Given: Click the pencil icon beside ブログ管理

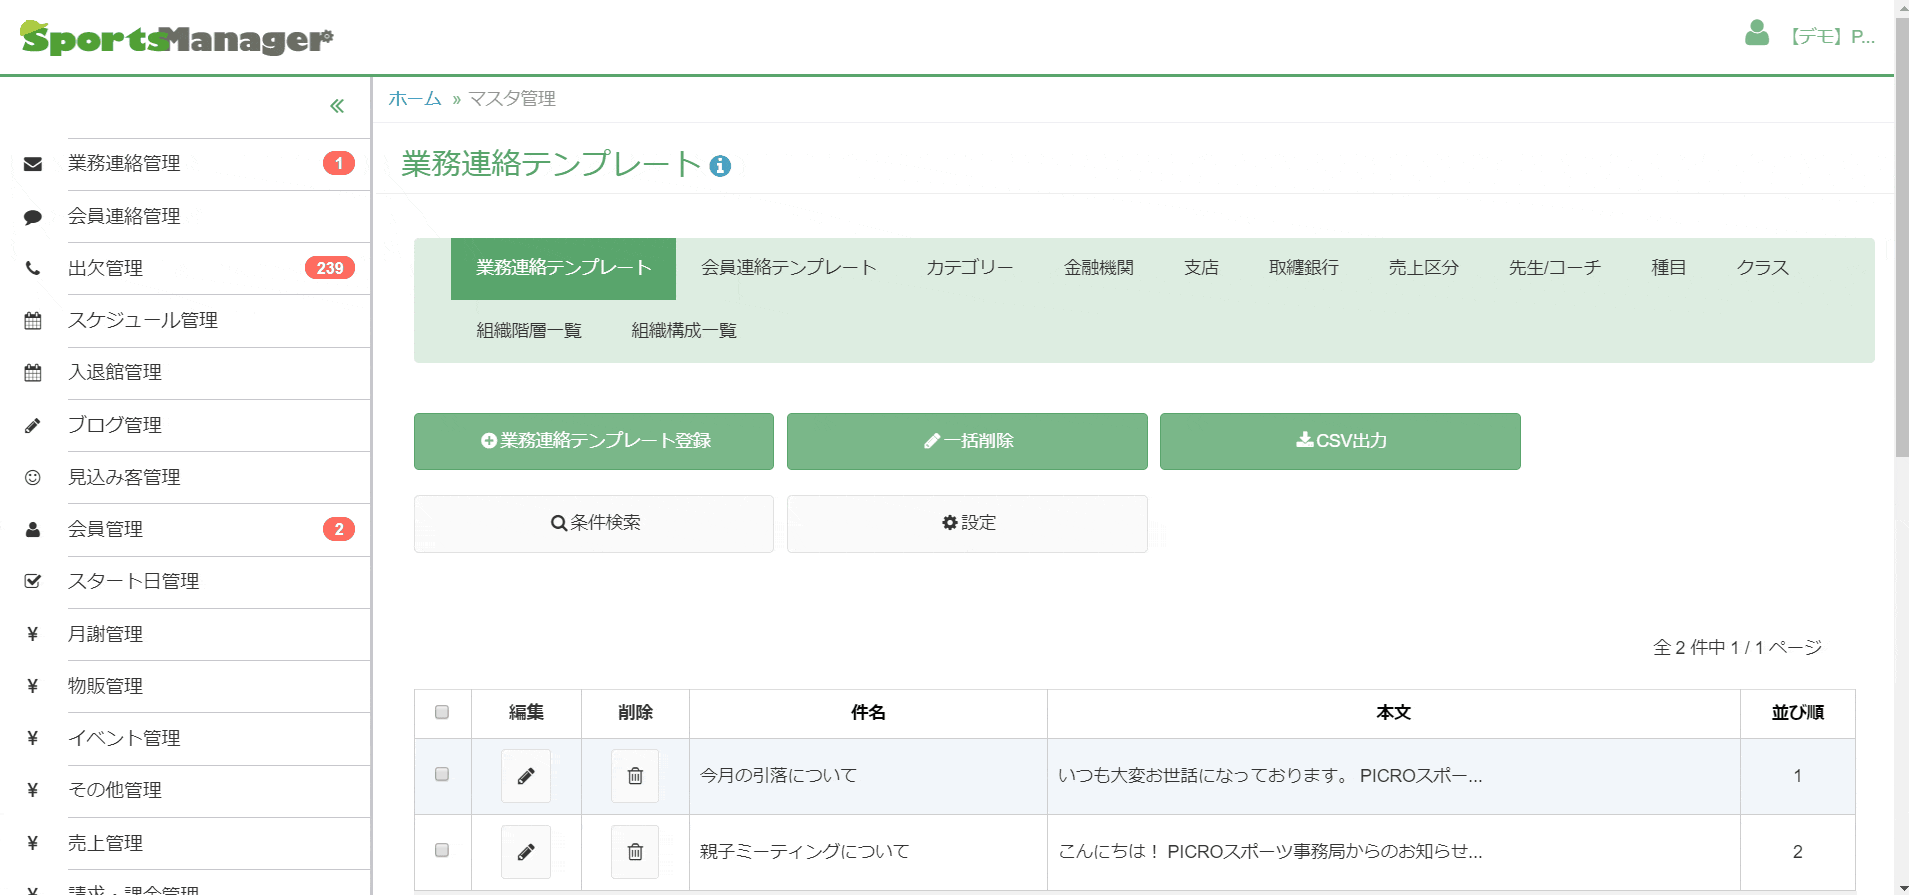Looking at the screenshot, I should pyautogui.click(x=33, y=425).
